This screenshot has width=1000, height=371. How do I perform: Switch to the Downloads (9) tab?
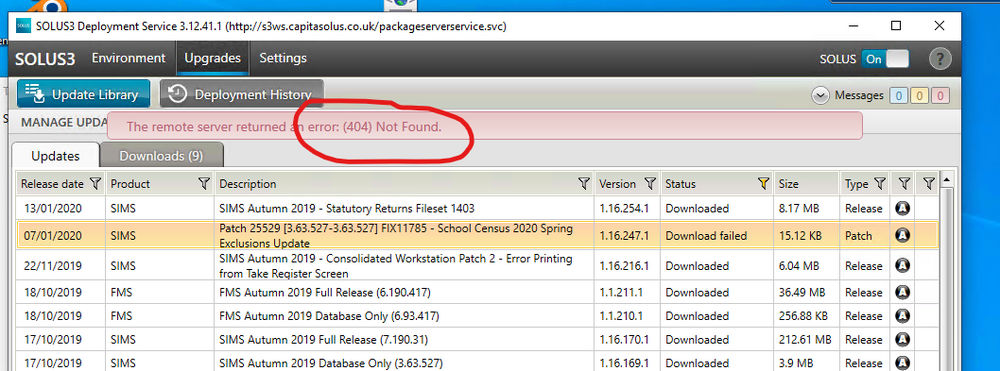pyautogui.click(x=161, y=156)
